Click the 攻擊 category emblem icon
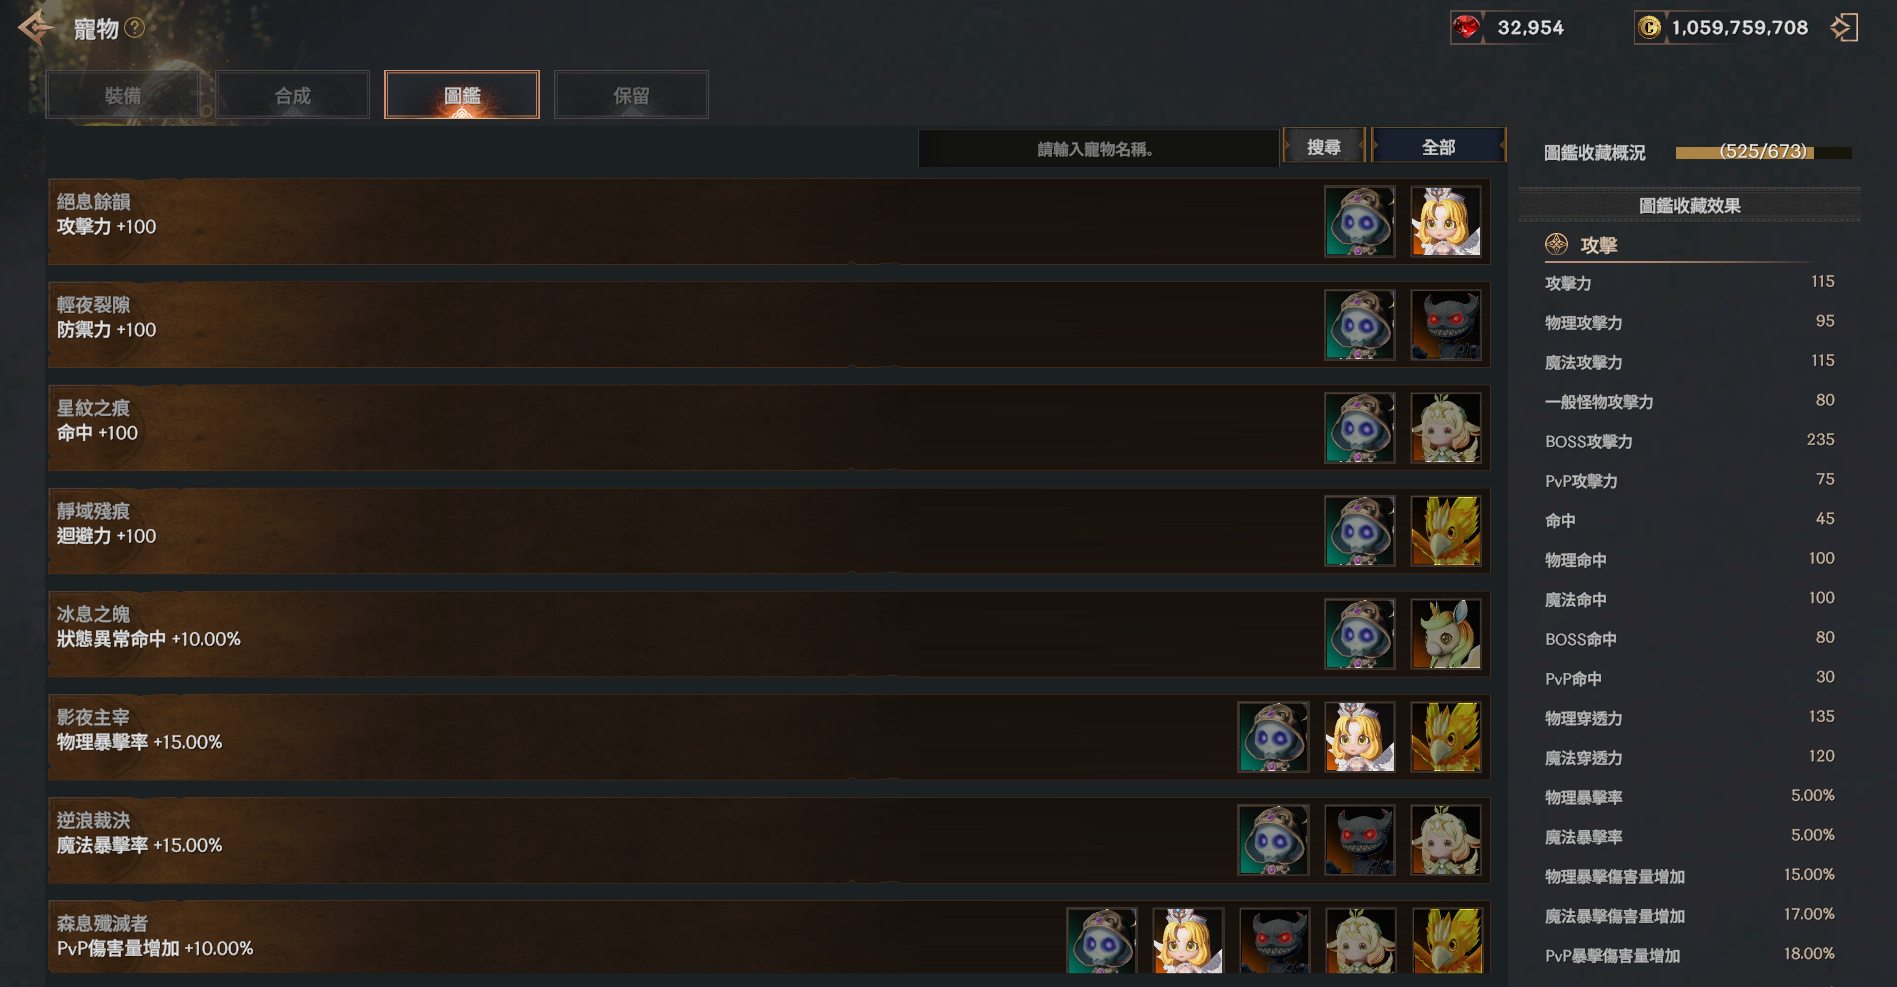The height and width of the screenshot is (987, 1897). (1557, 244)
